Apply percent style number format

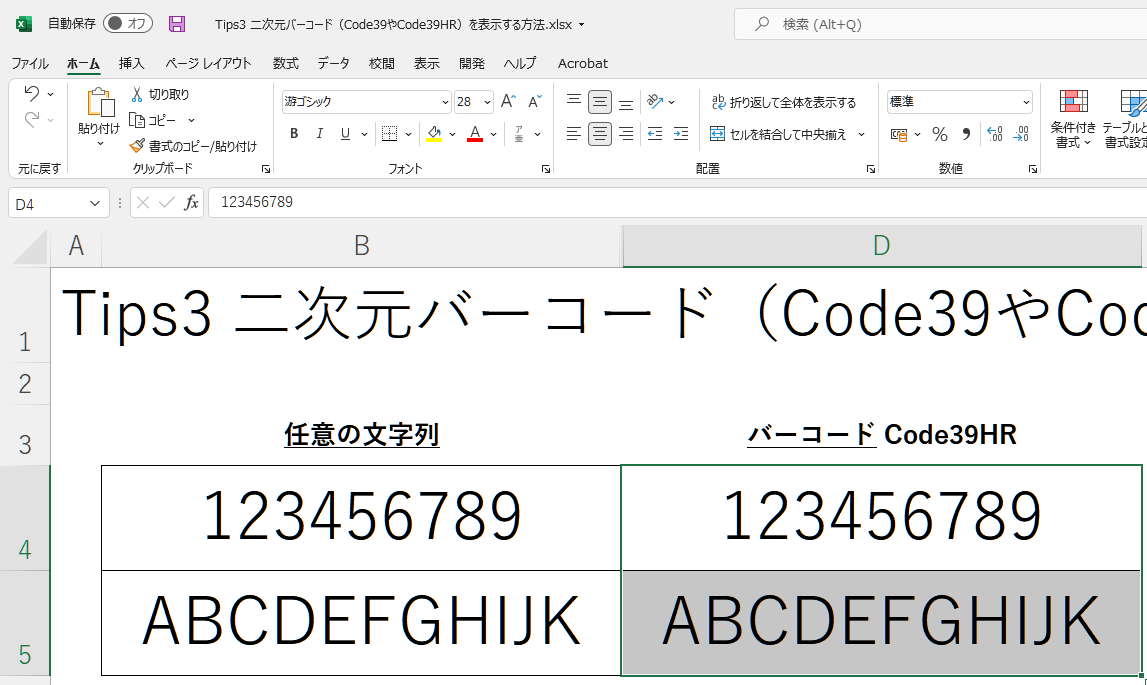click(x=939, y=134)
